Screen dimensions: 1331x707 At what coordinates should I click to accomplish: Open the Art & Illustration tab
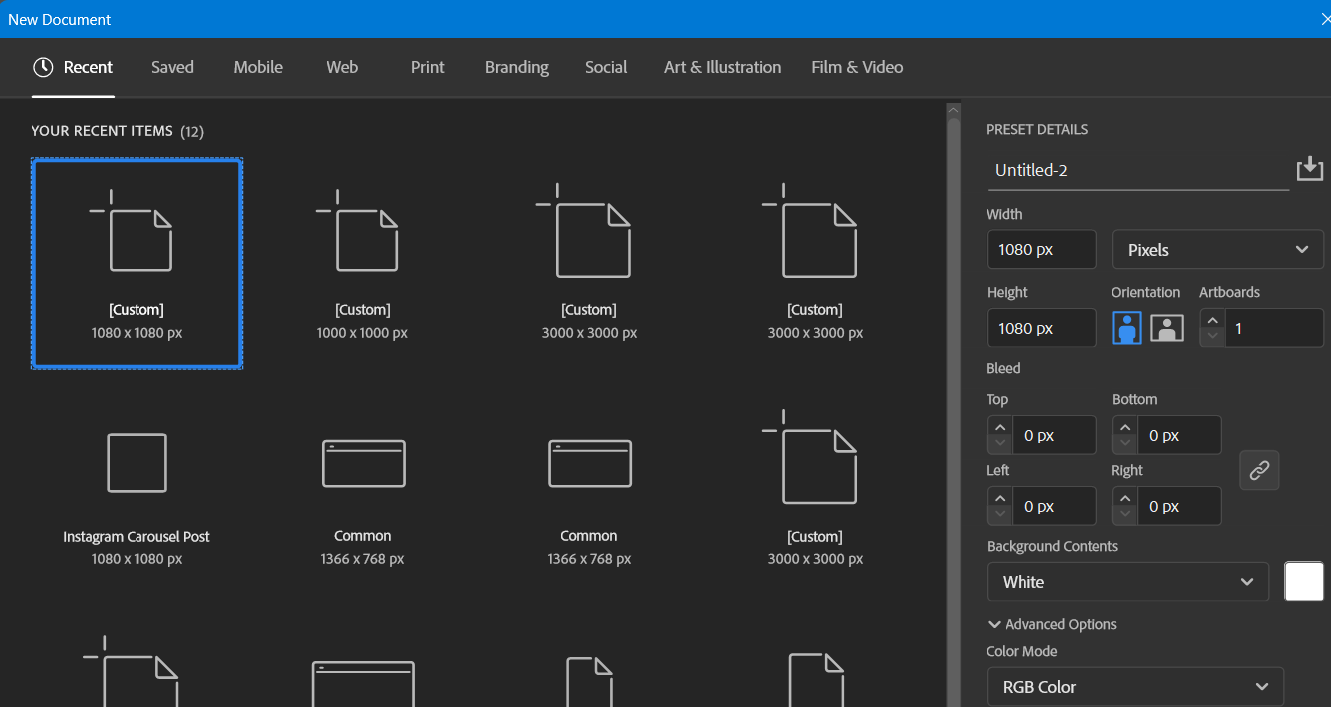click(722, 67)
